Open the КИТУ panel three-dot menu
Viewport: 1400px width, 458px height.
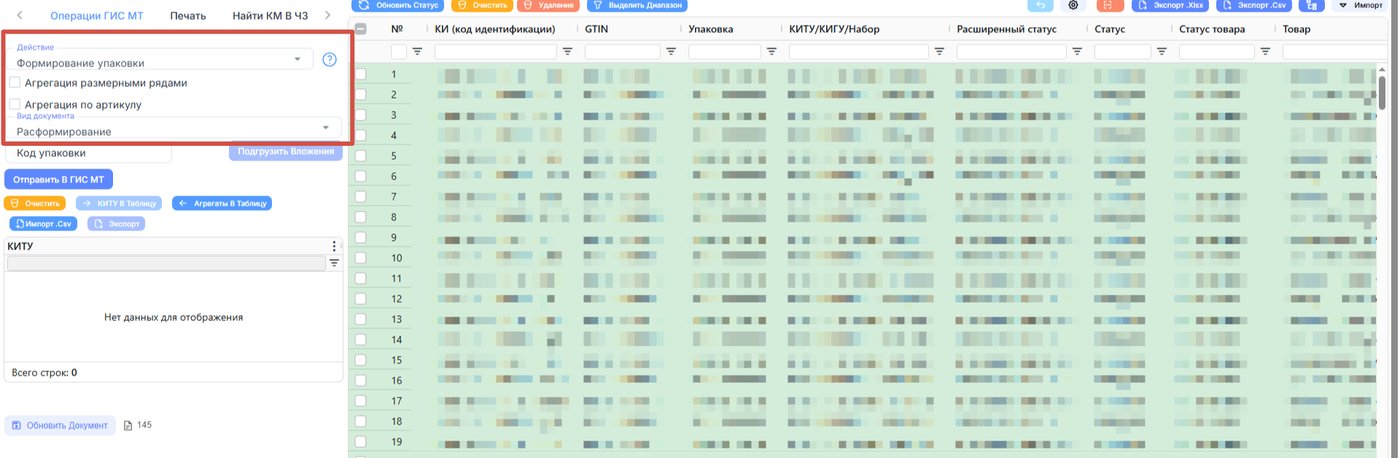[335, 246]
